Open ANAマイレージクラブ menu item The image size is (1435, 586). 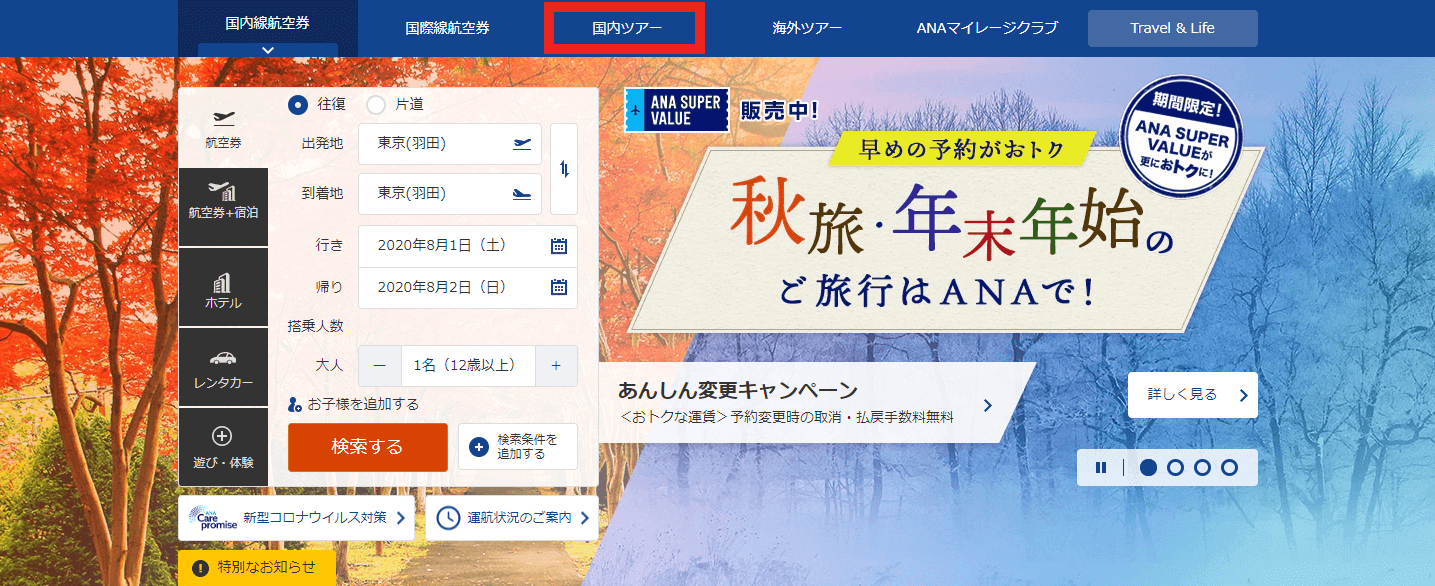point(987,28)
